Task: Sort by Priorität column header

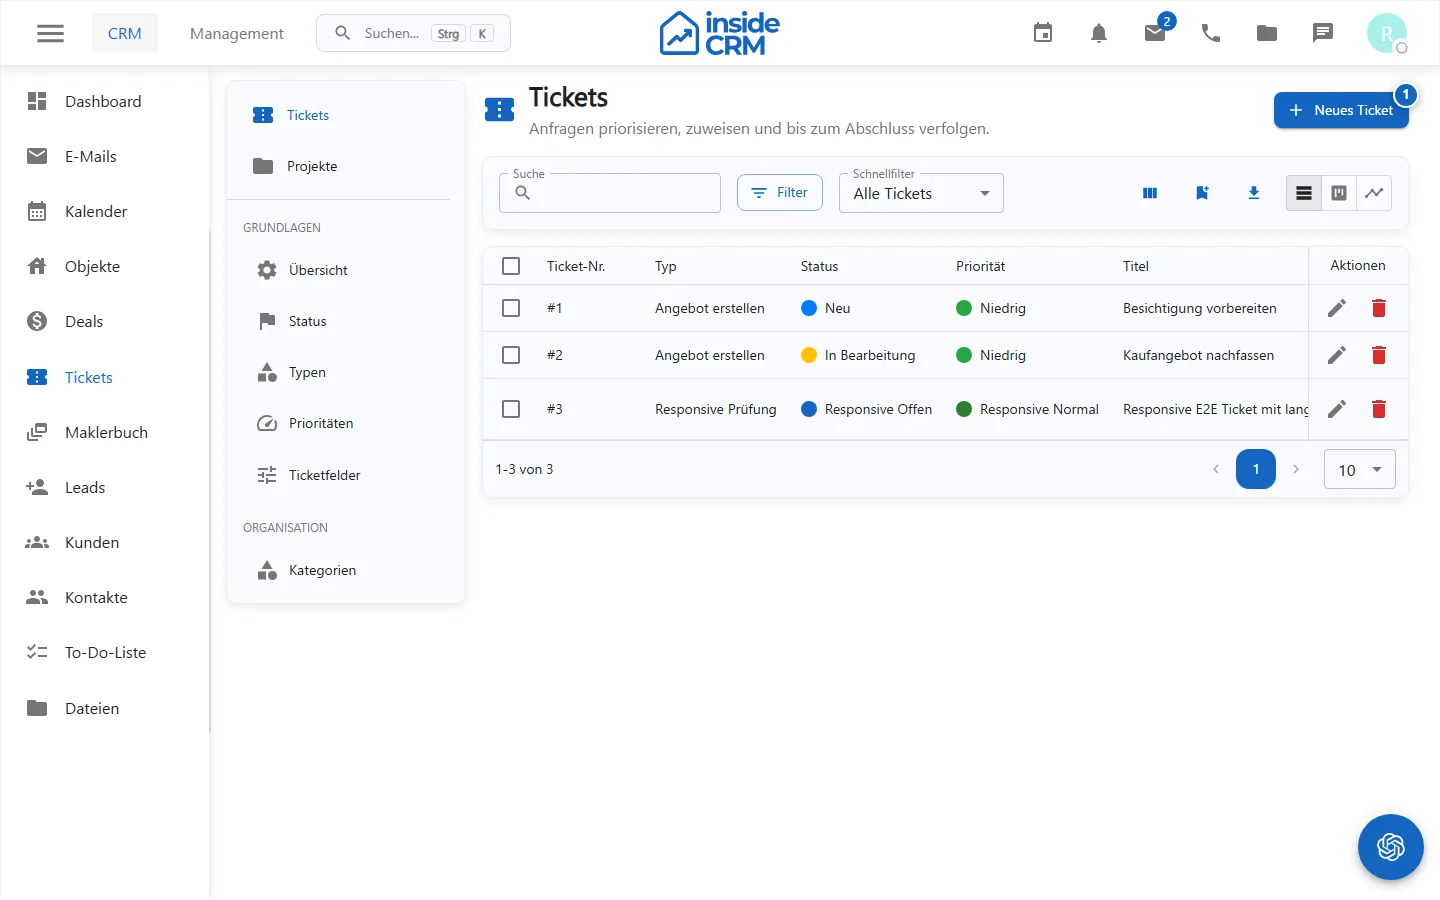Action: point(981,266)
